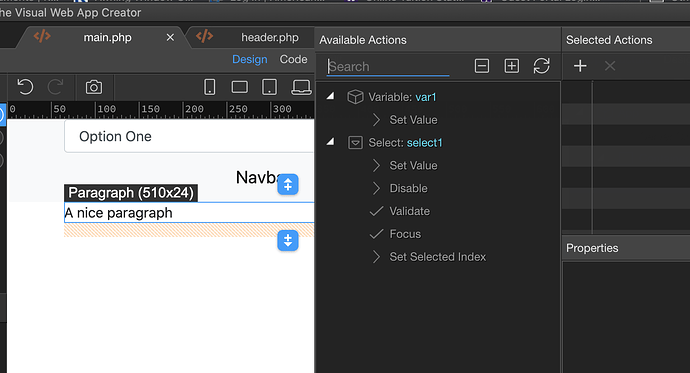
Task: Switch to the header.php tab
Action: click(270, 37)
